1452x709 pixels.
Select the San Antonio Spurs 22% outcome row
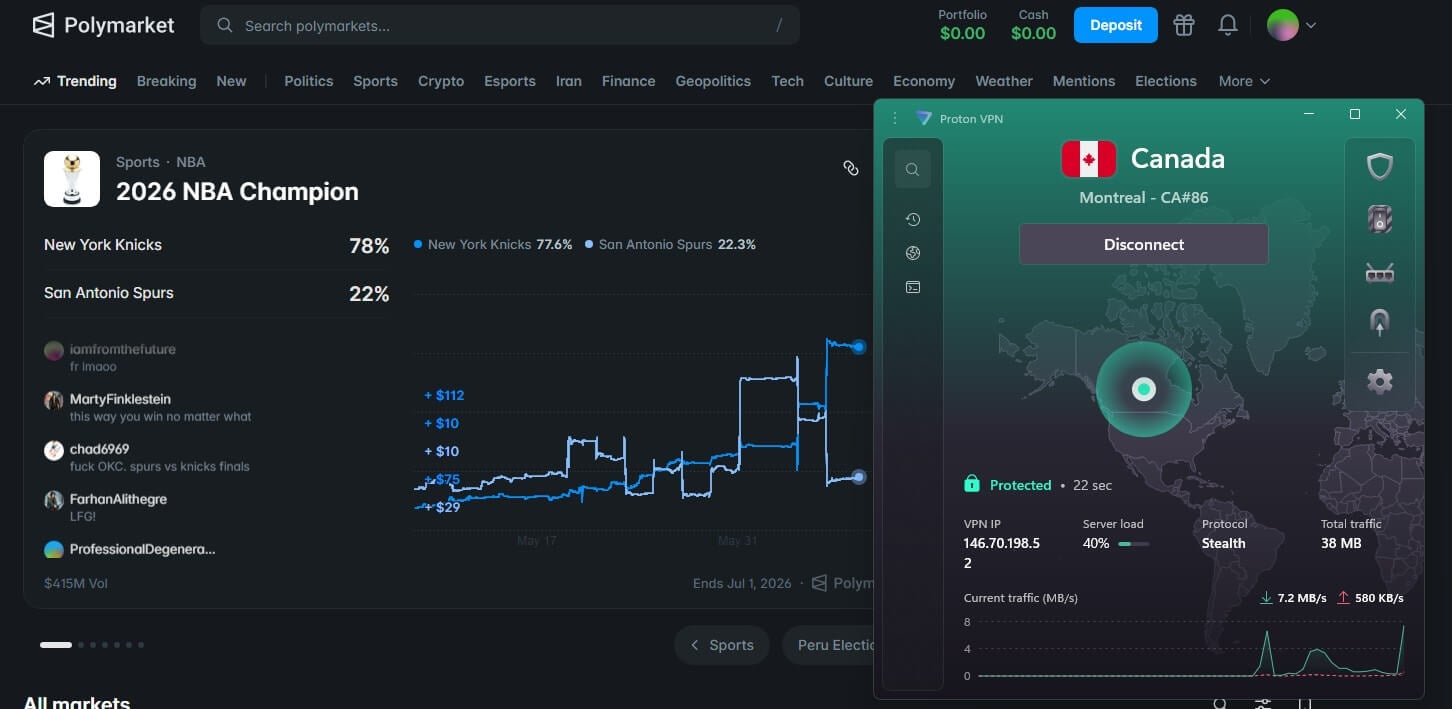point(217,293)
